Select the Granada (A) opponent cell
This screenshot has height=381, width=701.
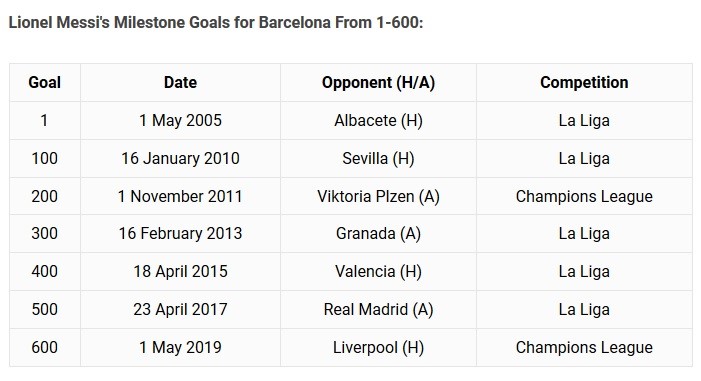pos(378,233)
